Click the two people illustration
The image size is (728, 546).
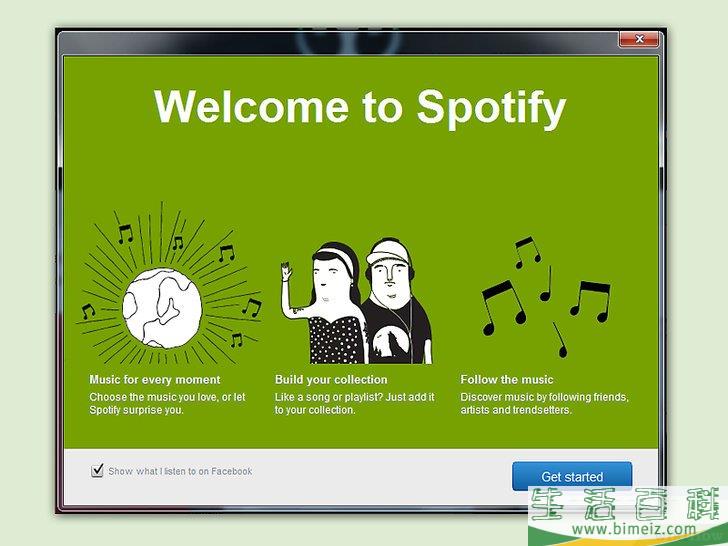coord(357,301)
